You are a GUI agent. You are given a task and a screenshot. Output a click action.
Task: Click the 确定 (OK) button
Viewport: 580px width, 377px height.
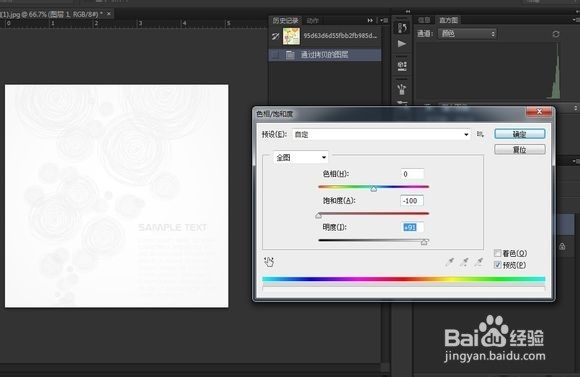pos(519,134)
